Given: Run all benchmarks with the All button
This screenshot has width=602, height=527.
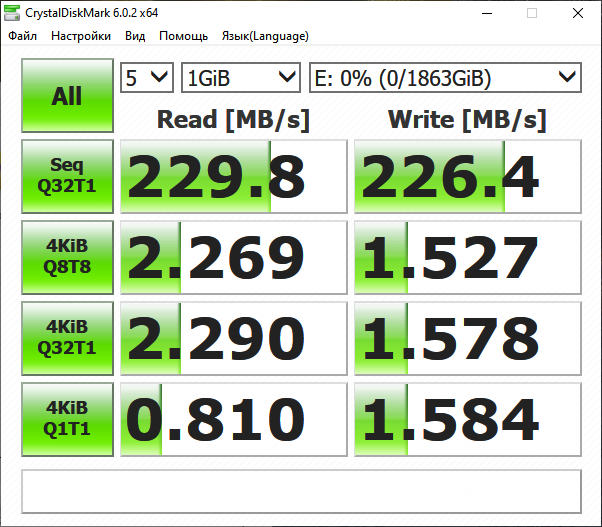Looking at the screenshot, I should pos(67,96).
